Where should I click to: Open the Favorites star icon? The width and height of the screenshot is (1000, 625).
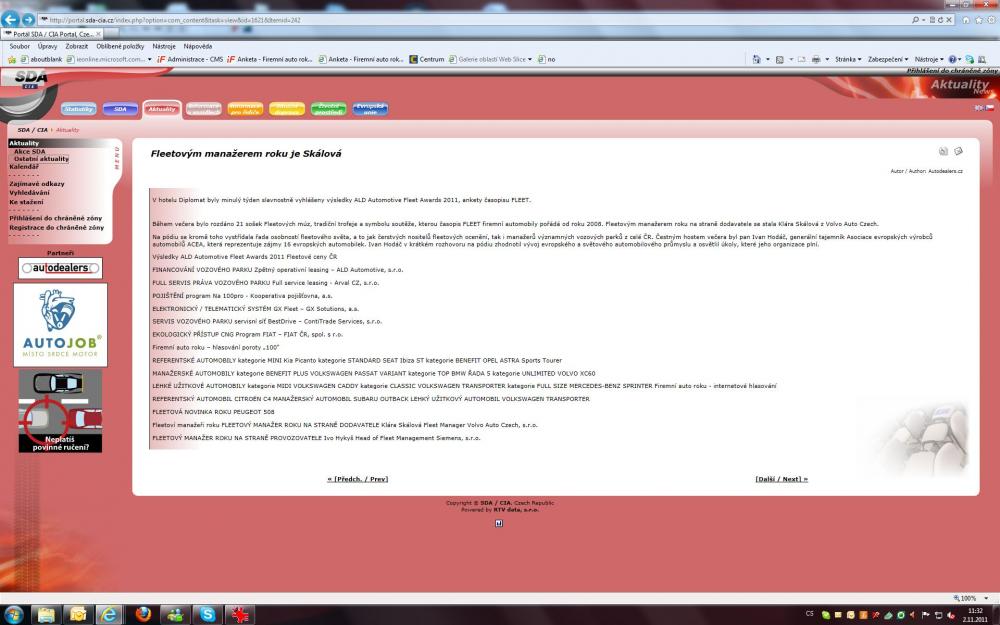pos(978,20)
